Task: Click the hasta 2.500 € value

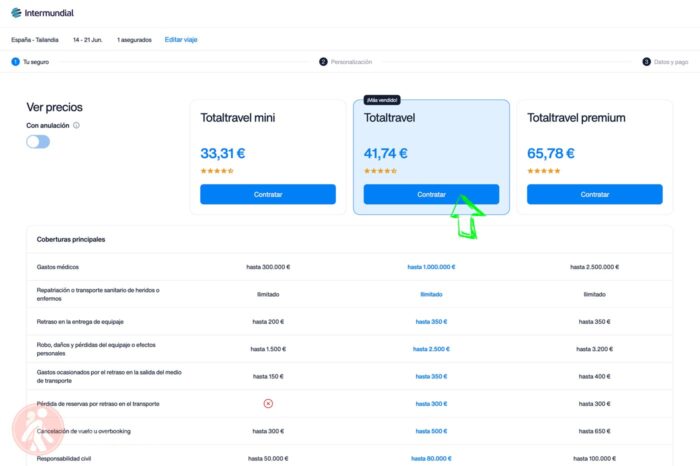Action: (431, 349)
